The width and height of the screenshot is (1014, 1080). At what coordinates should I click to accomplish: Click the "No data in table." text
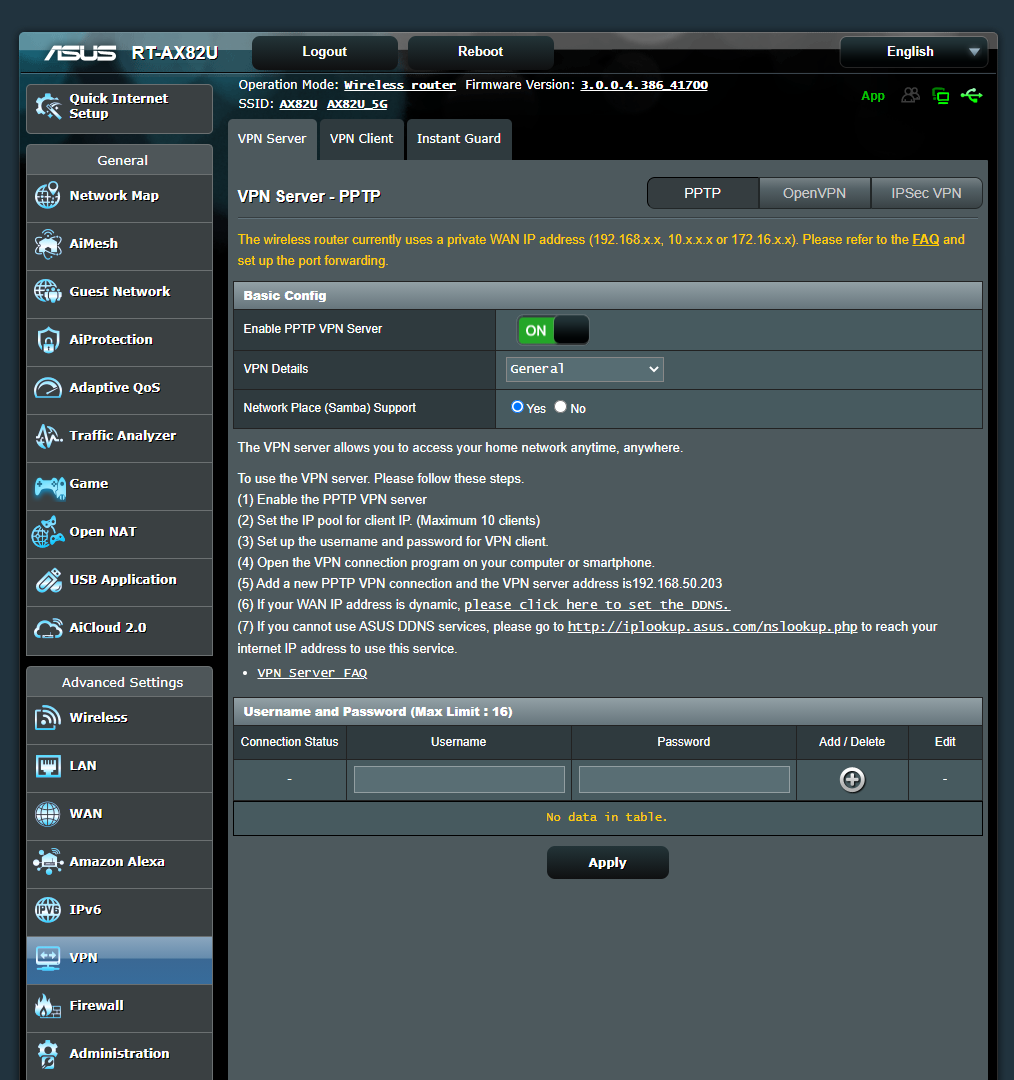(607, 817)
